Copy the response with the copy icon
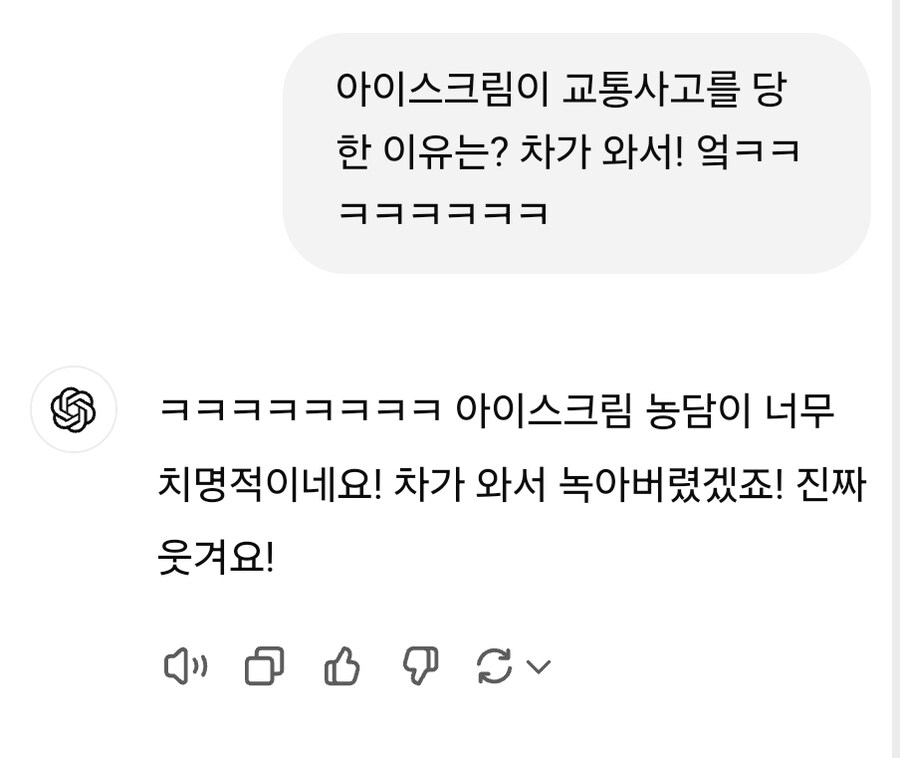The width and height of the screenshot is (900, 758). click(x=265, y=666)
